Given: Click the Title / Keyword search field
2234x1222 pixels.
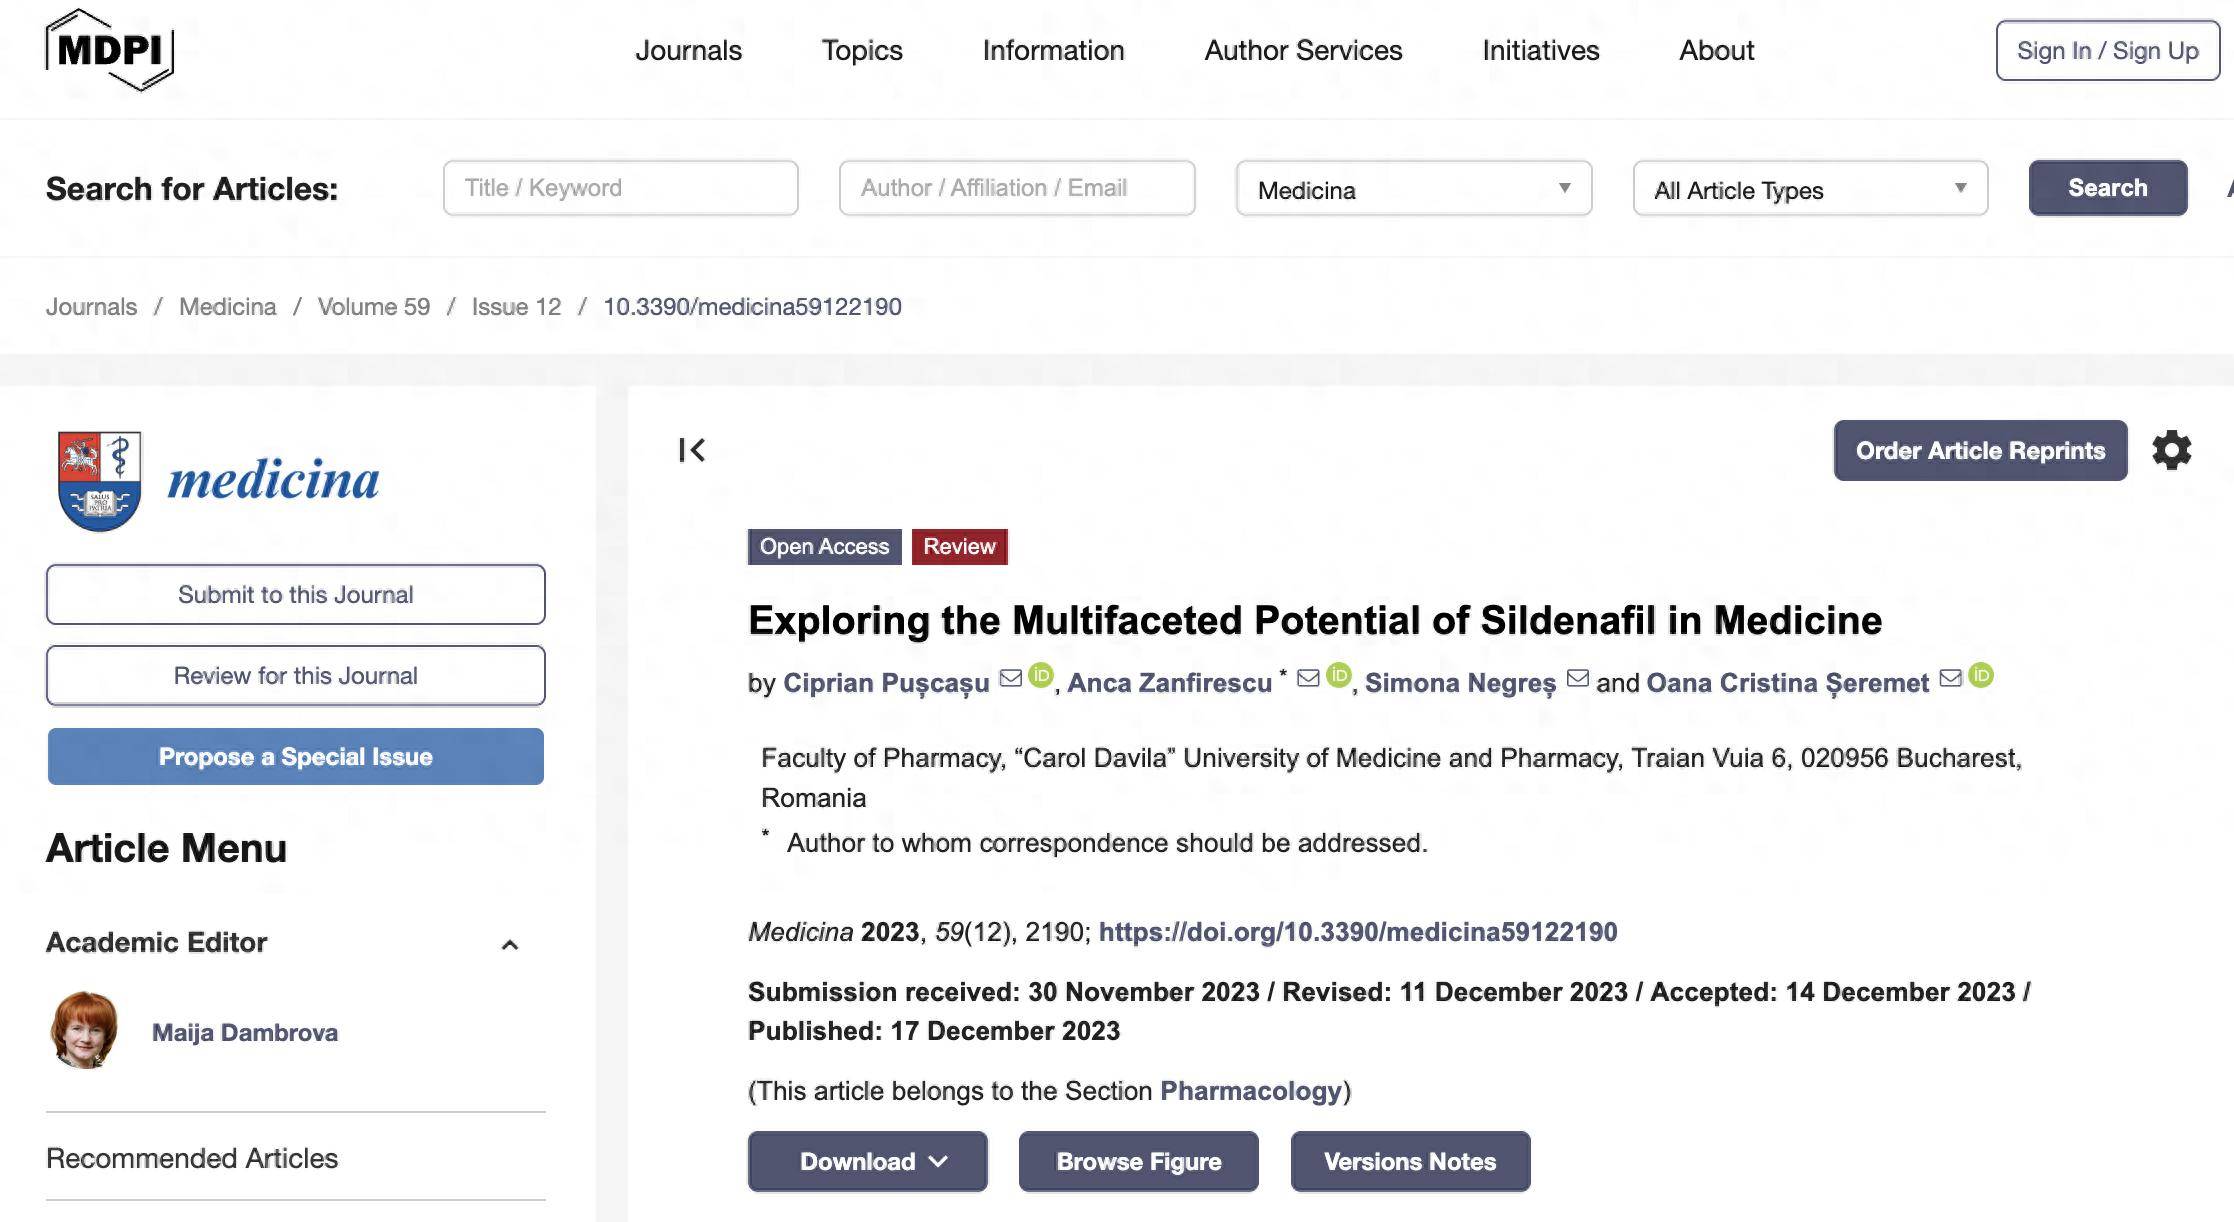Looking at the screenshot, I should click(x=620, y=188).
